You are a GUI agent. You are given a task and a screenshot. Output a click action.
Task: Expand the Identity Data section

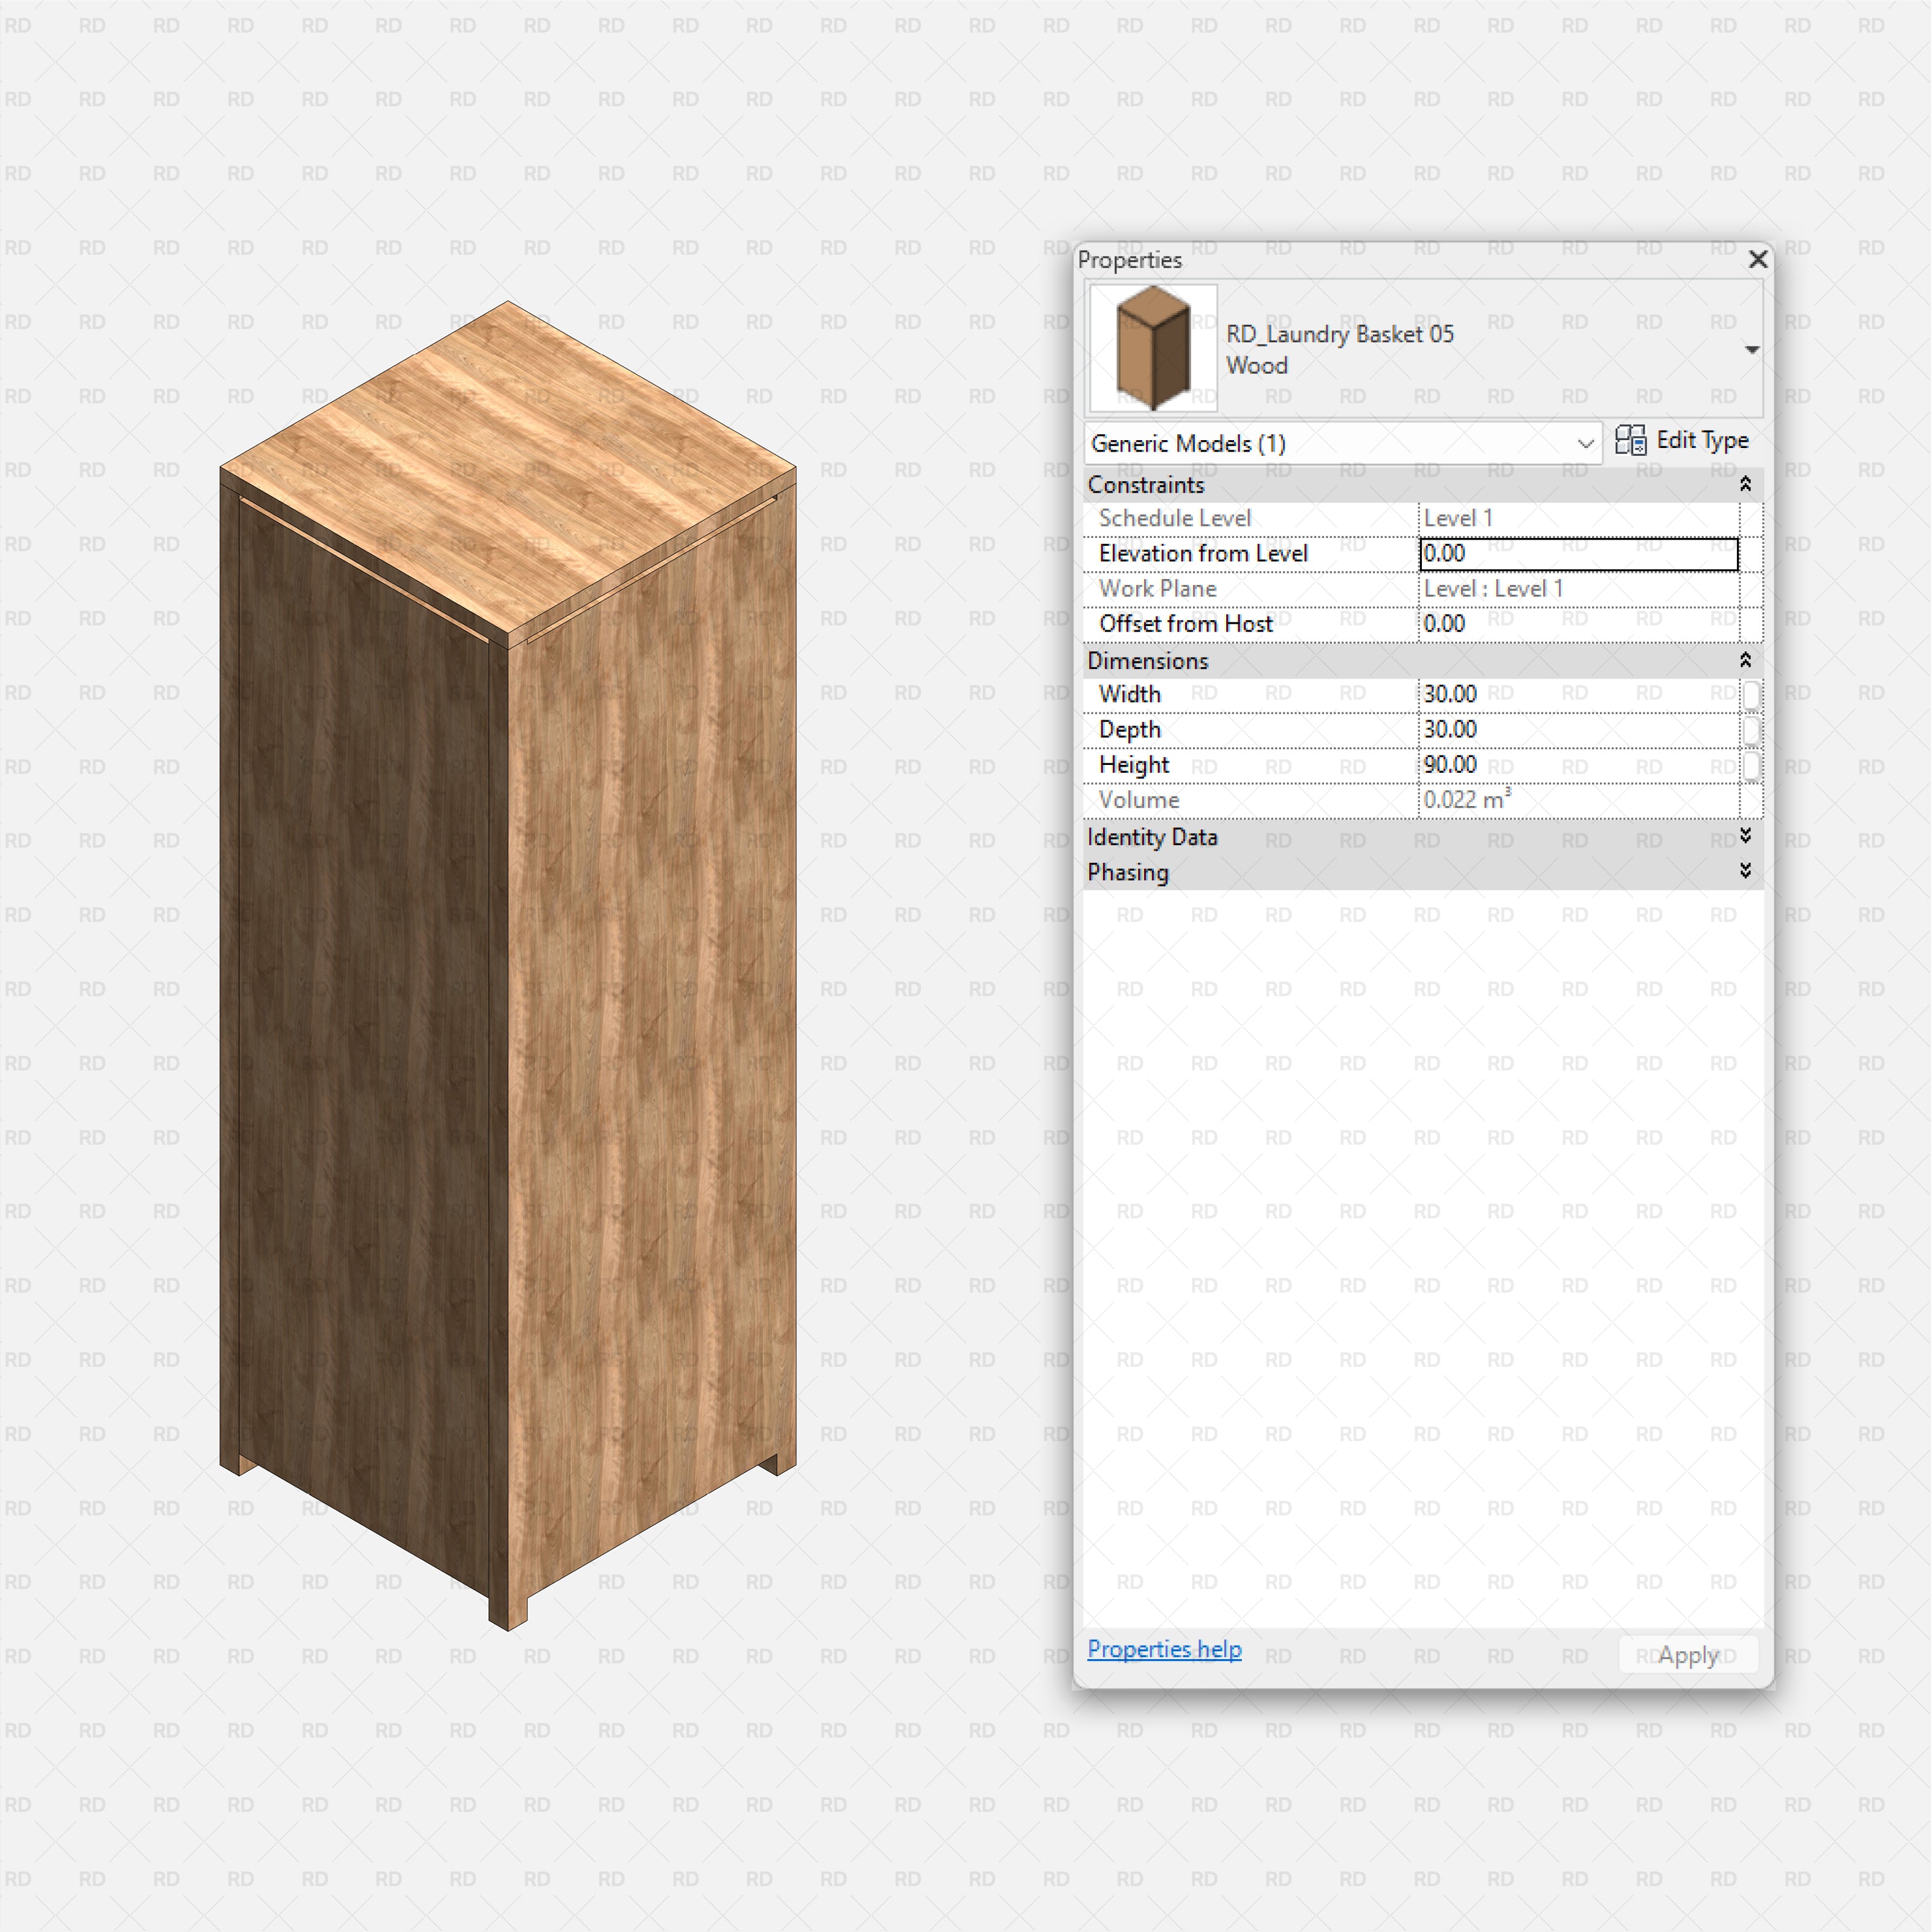tap(1745, 838)
